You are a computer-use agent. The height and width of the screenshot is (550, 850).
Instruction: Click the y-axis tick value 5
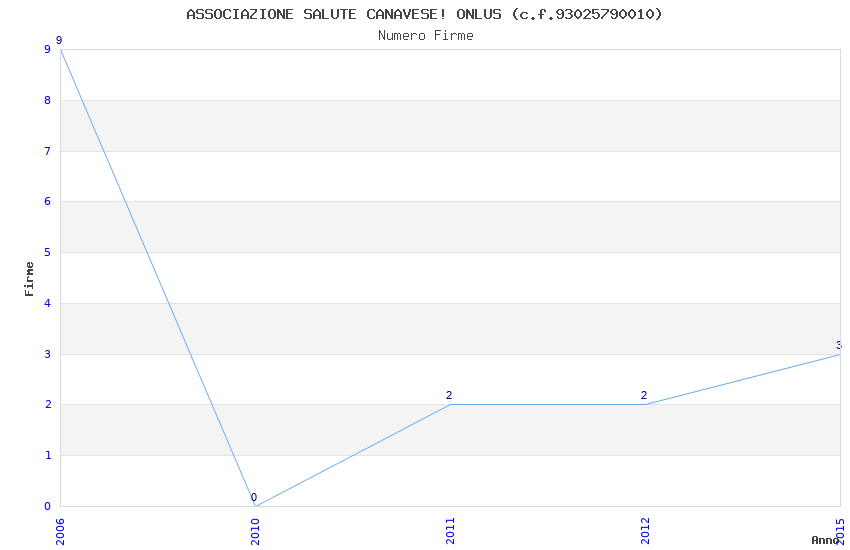(48, 253)
